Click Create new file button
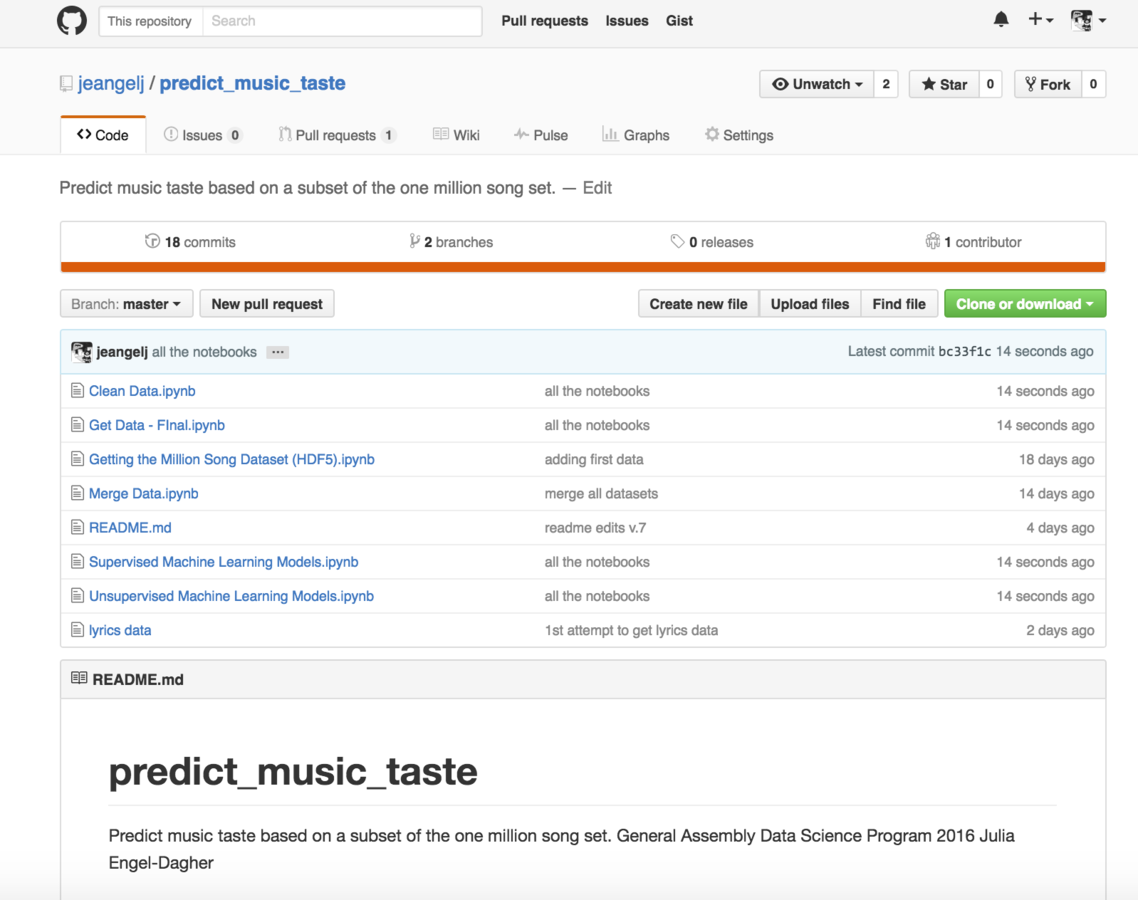This screenshot has width=1138, height=900. point(698,304)
